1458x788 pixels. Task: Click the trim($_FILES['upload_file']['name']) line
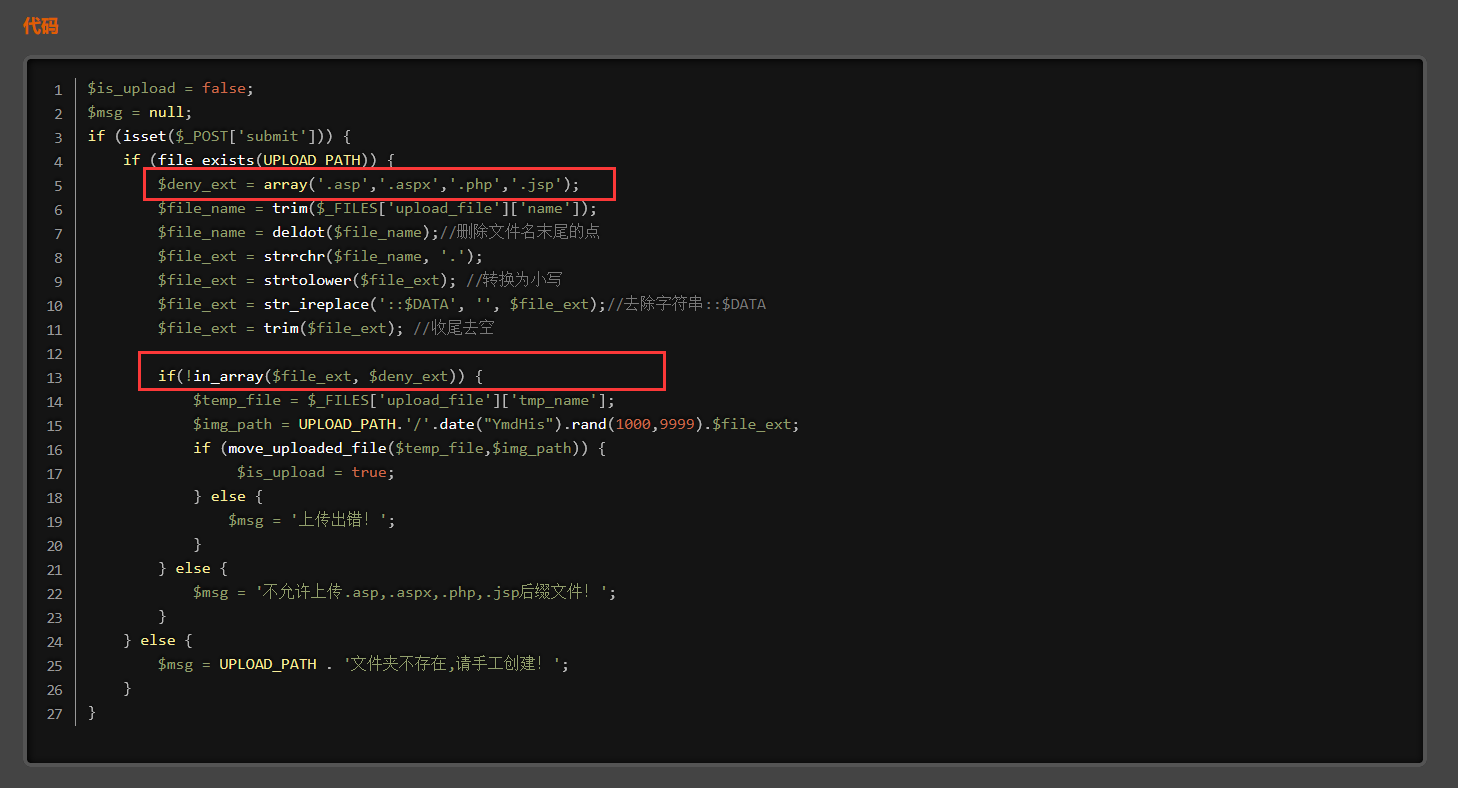tap(377, 208)
